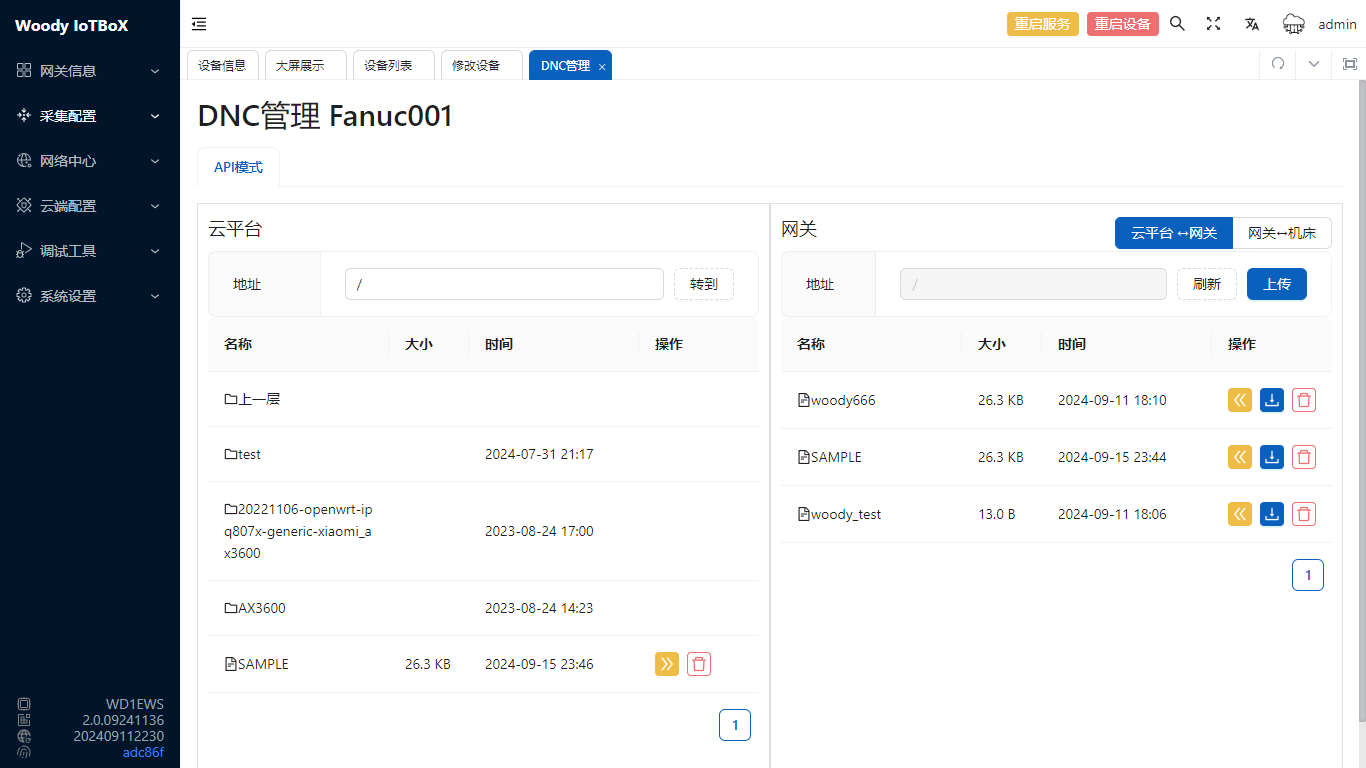Click the cloud platform address input field
Image resolution: width=1366 pixels, height=768 pixels.
click(x=504, y=284)
